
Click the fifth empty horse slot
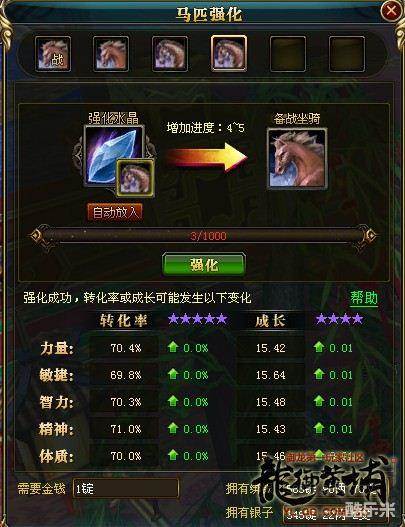pyautogui.click(x=288, y=54)
